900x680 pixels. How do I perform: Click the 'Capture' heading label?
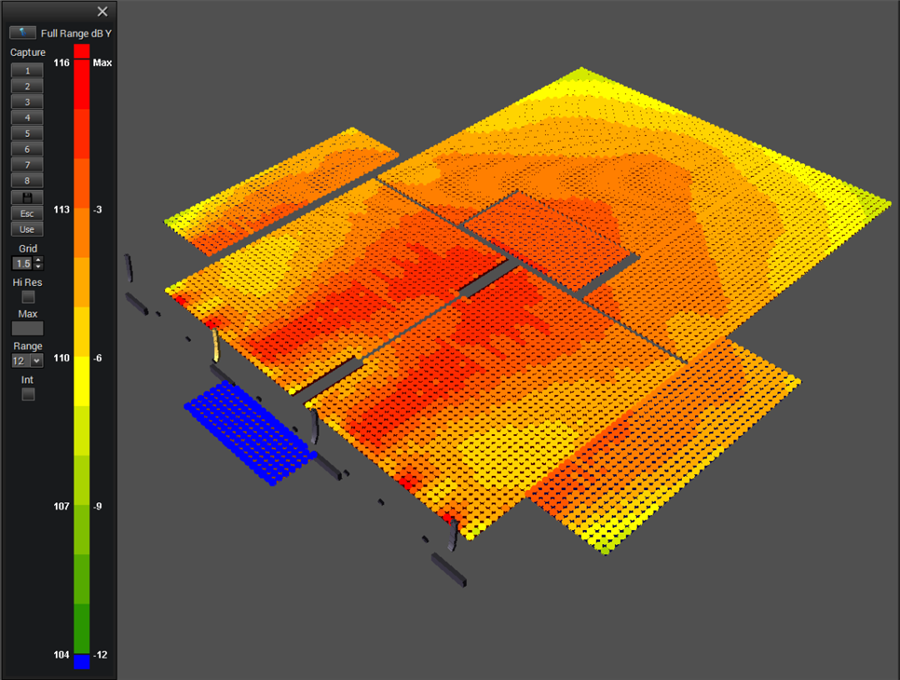28,52
